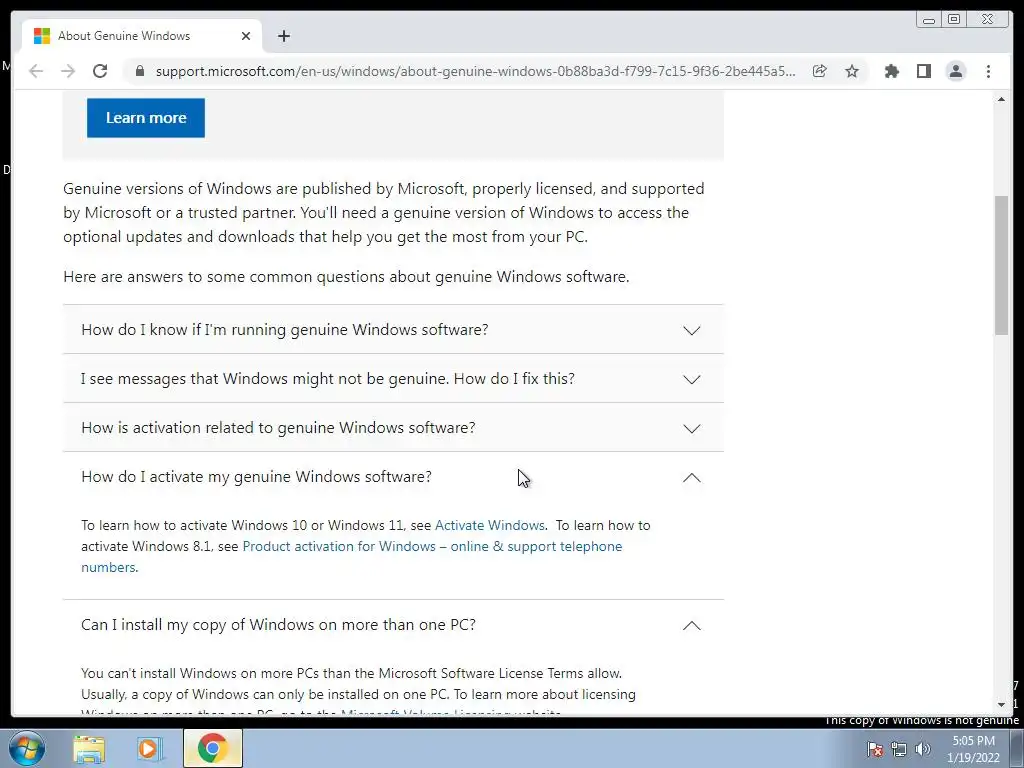Click scrollbar down arrow

tap(1001, 705)
